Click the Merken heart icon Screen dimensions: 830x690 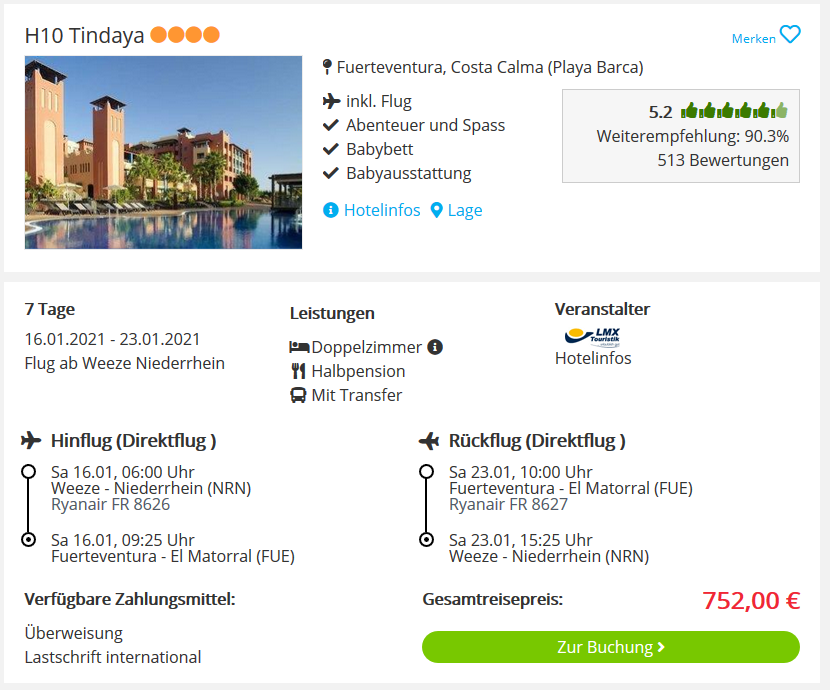click(790, 34)
